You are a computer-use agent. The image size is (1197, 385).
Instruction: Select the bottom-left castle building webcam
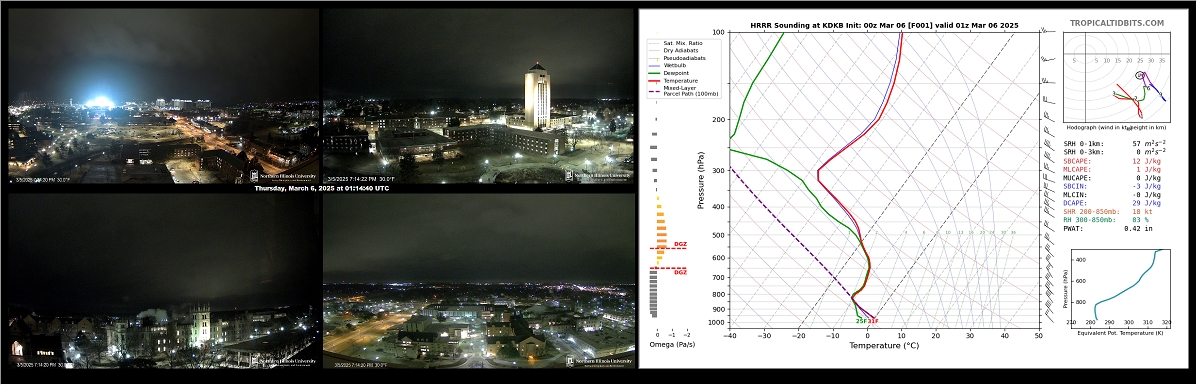point(163,280)
